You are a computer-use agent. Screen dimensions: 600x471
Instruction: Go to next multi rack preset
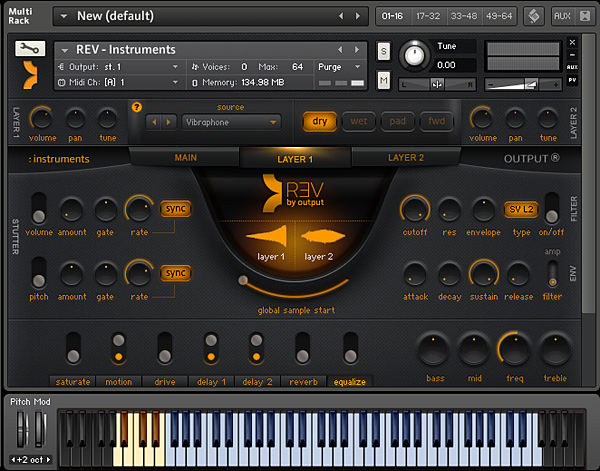[x=358, y=16]
